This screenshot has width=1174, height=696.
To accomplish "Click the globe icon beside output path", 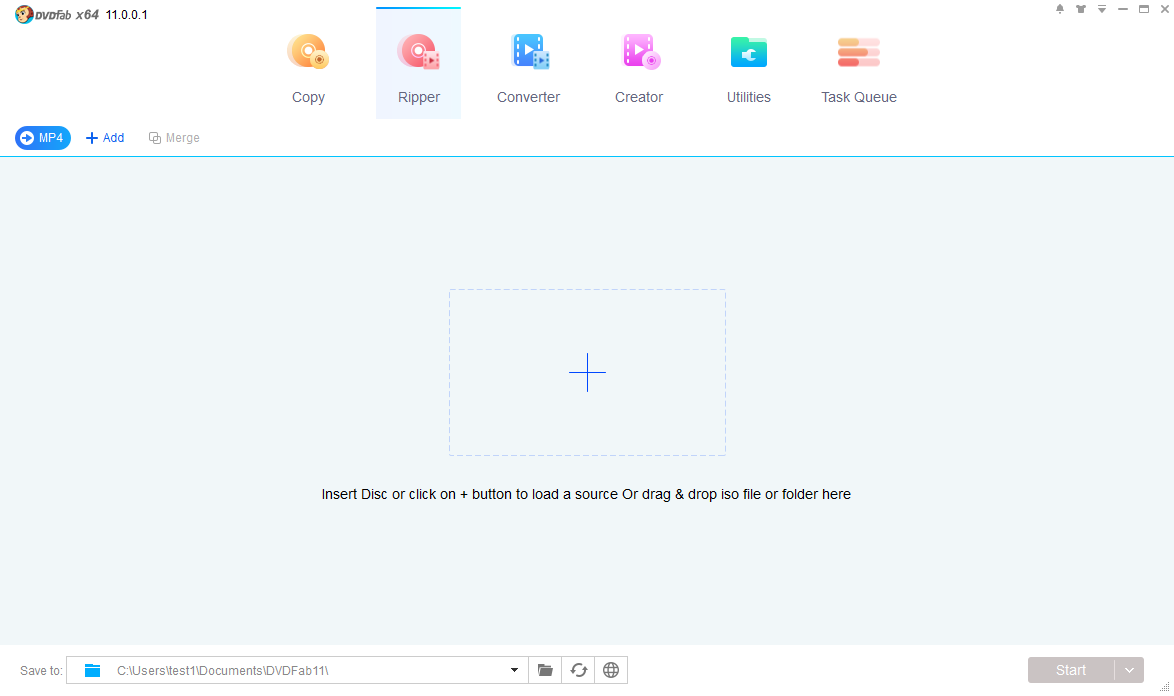I will coord(611,670).
